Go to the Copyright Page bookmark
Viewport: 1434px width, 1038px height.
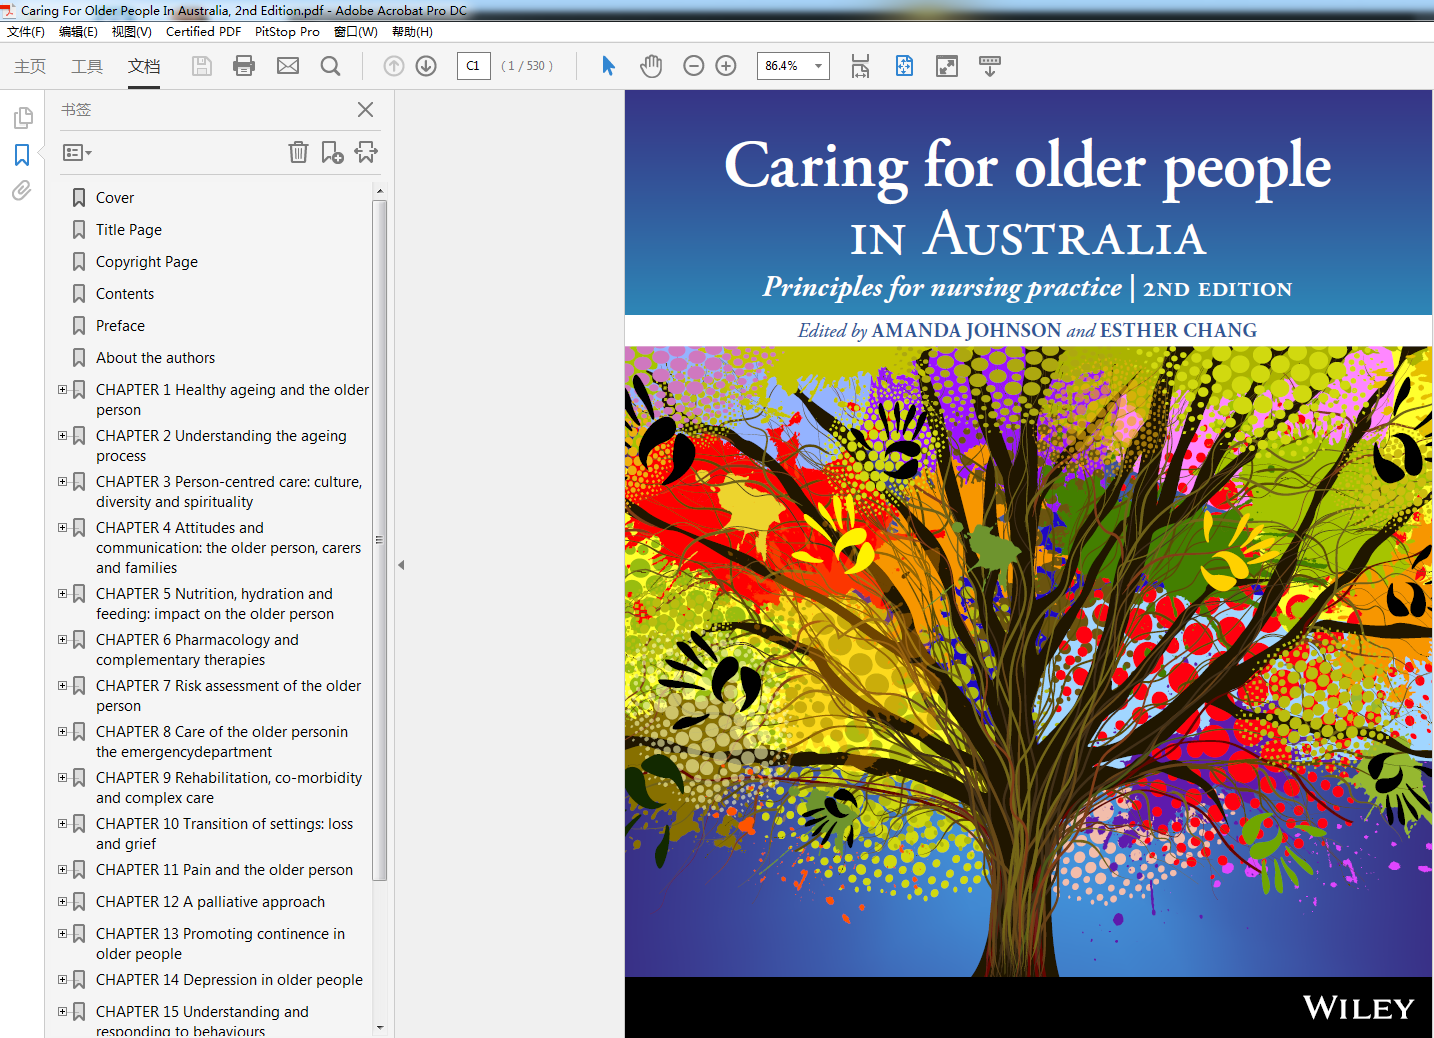pyautogui.click(x=147, y=262)
